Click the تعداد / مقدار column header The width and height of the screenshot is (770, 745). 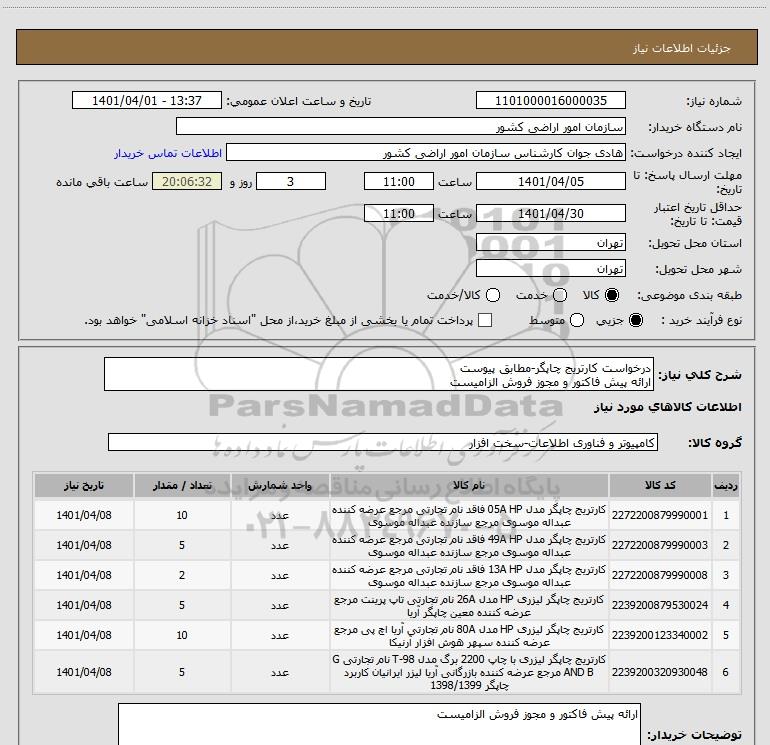(182, 486)
